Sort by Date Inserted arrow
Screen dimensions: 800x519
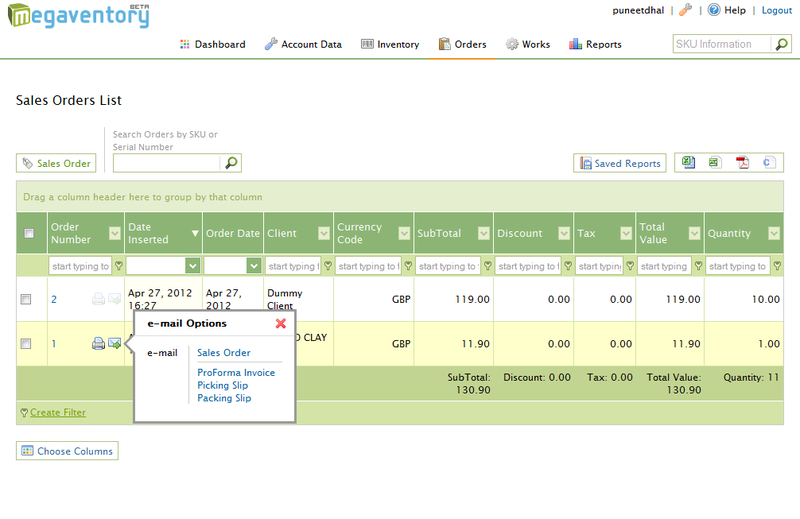(194, 233)
